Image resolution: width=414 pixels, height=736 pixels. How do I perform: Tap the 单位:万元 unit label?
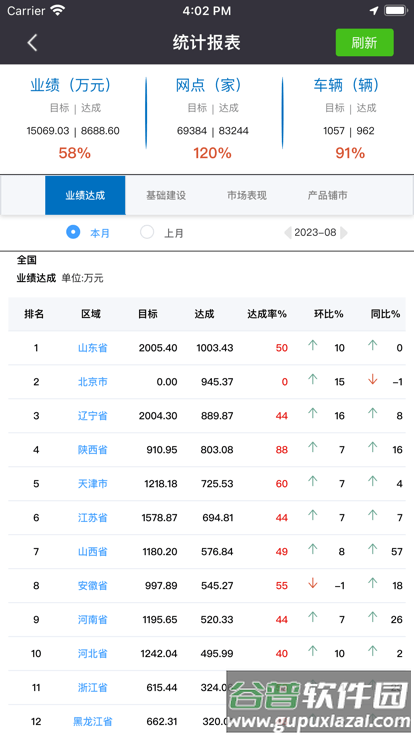click(83, 278)
